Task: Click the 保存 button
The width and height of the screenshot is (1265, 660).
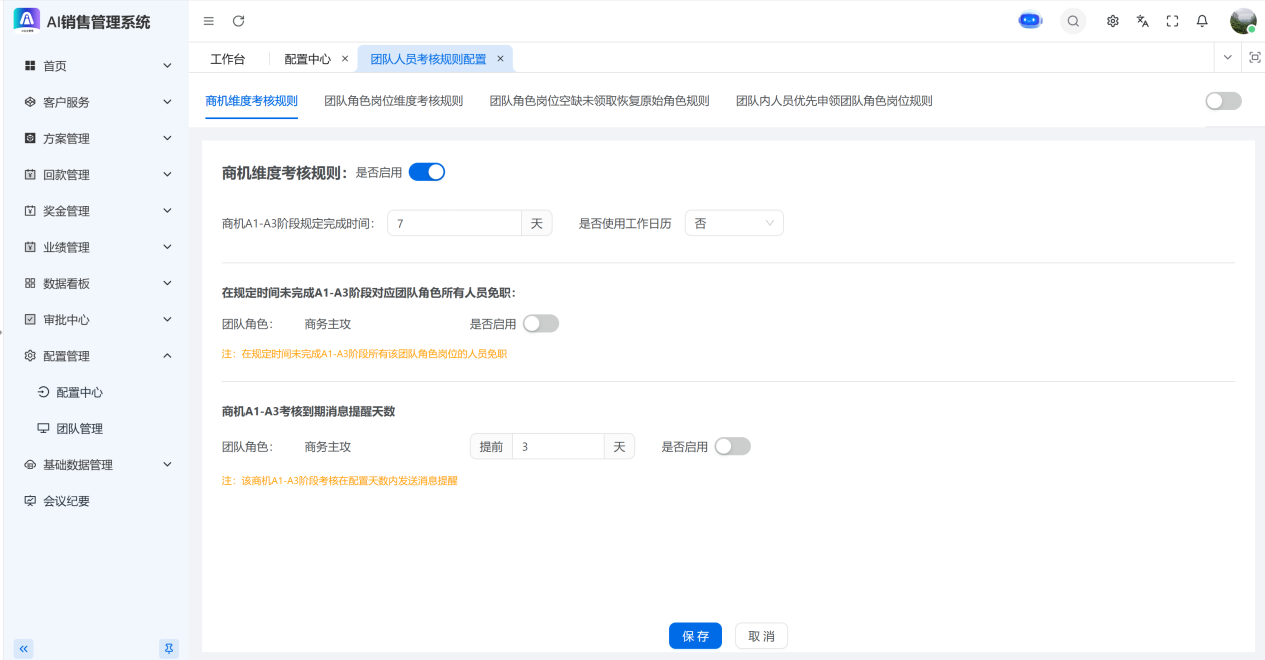Action: click(x=695, y=636)
